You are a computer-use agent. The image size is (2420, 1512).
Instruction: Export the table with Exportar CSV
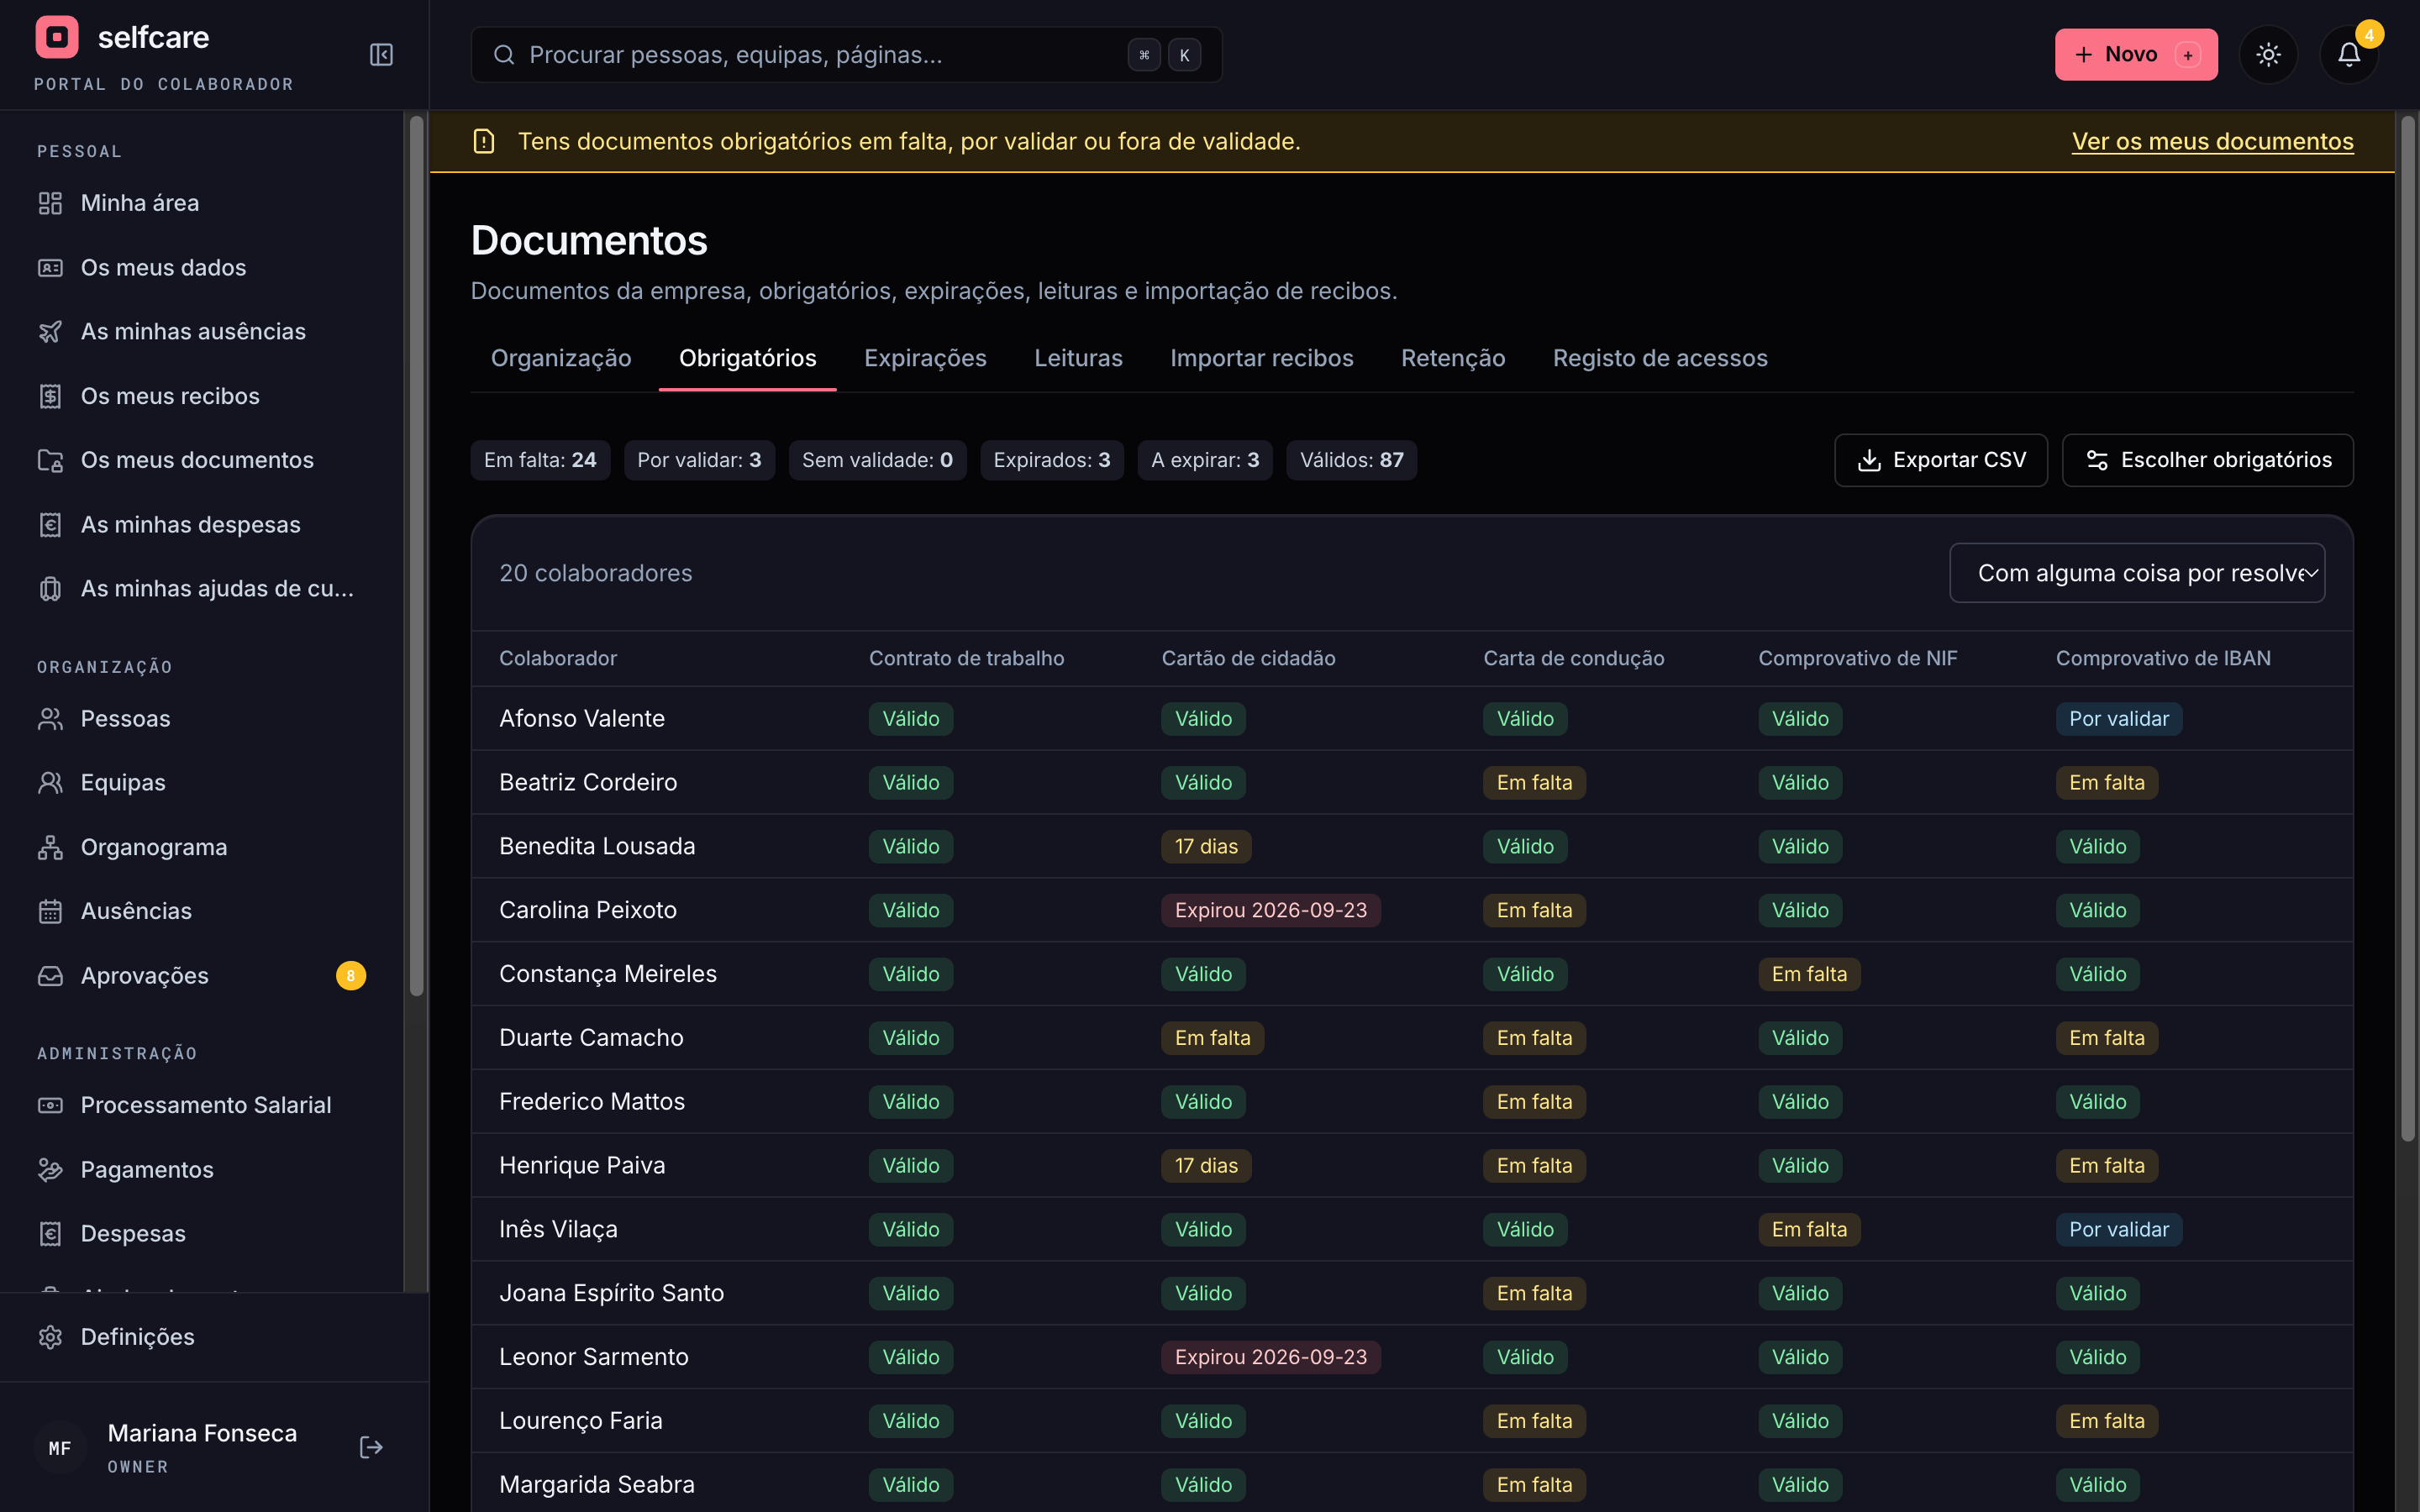[x=1941, y=460]
